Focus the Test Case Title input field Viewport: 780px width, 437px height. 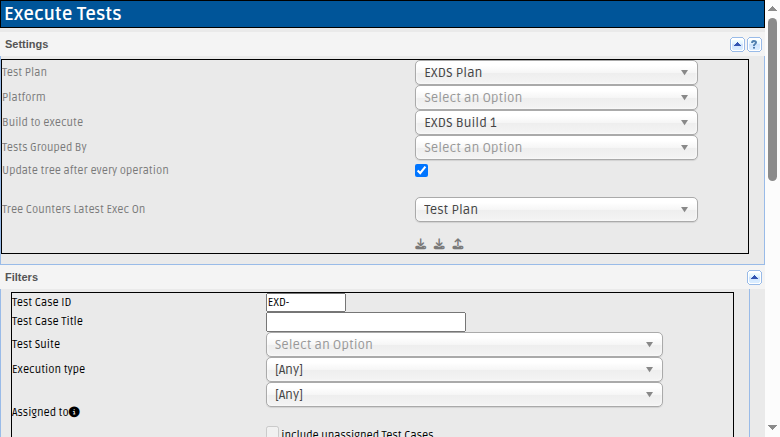pos(366,322)
